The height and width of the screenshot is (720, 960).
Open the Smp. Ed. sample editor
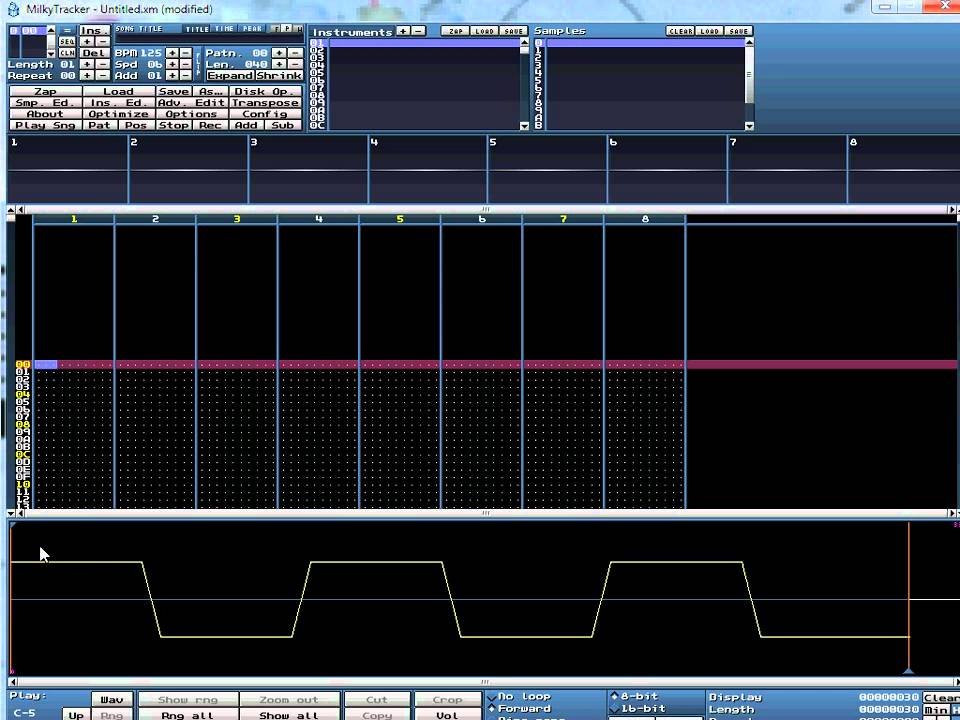45,103
